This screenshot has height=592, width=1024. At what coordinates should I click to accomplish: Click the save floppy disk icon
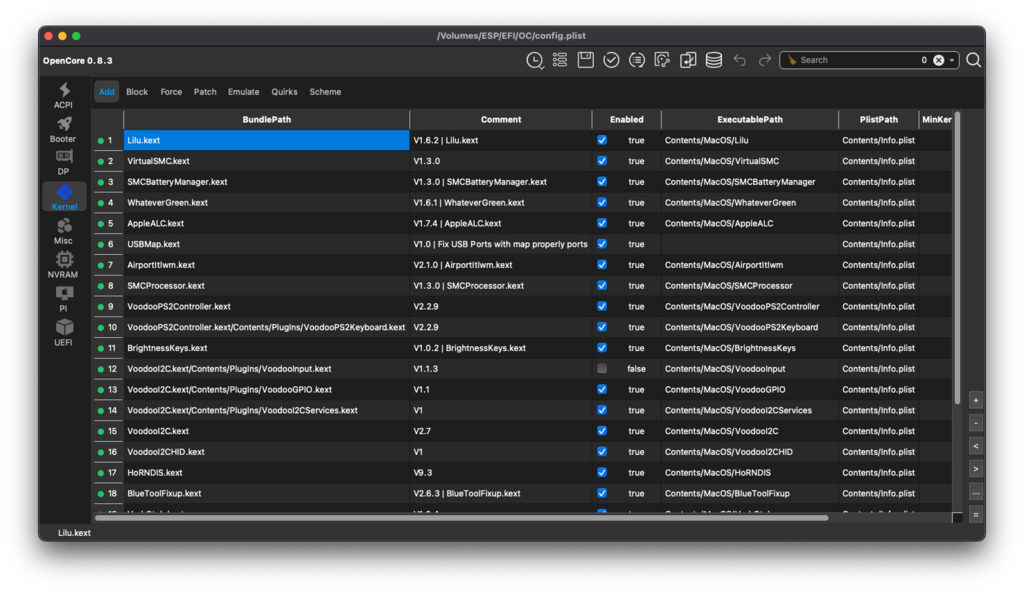(586, 60)
